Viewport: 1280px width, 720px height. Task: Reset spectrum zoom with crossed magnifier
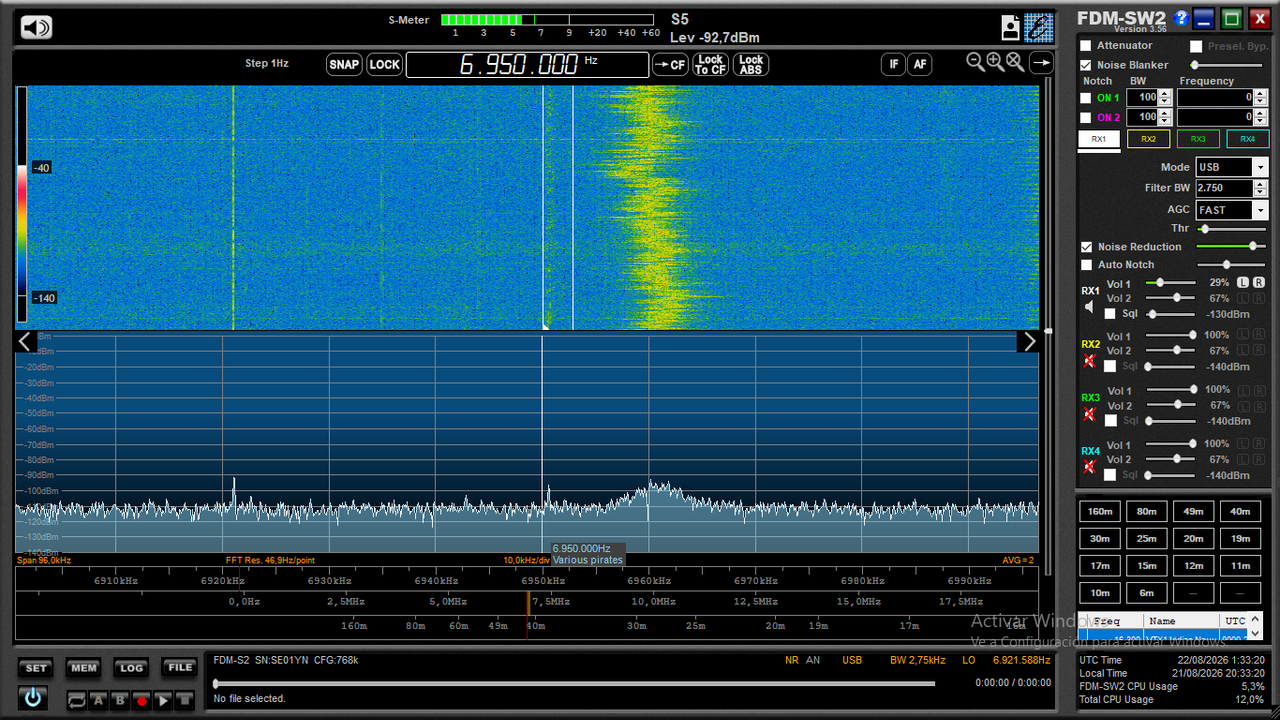click(1015, 62)
